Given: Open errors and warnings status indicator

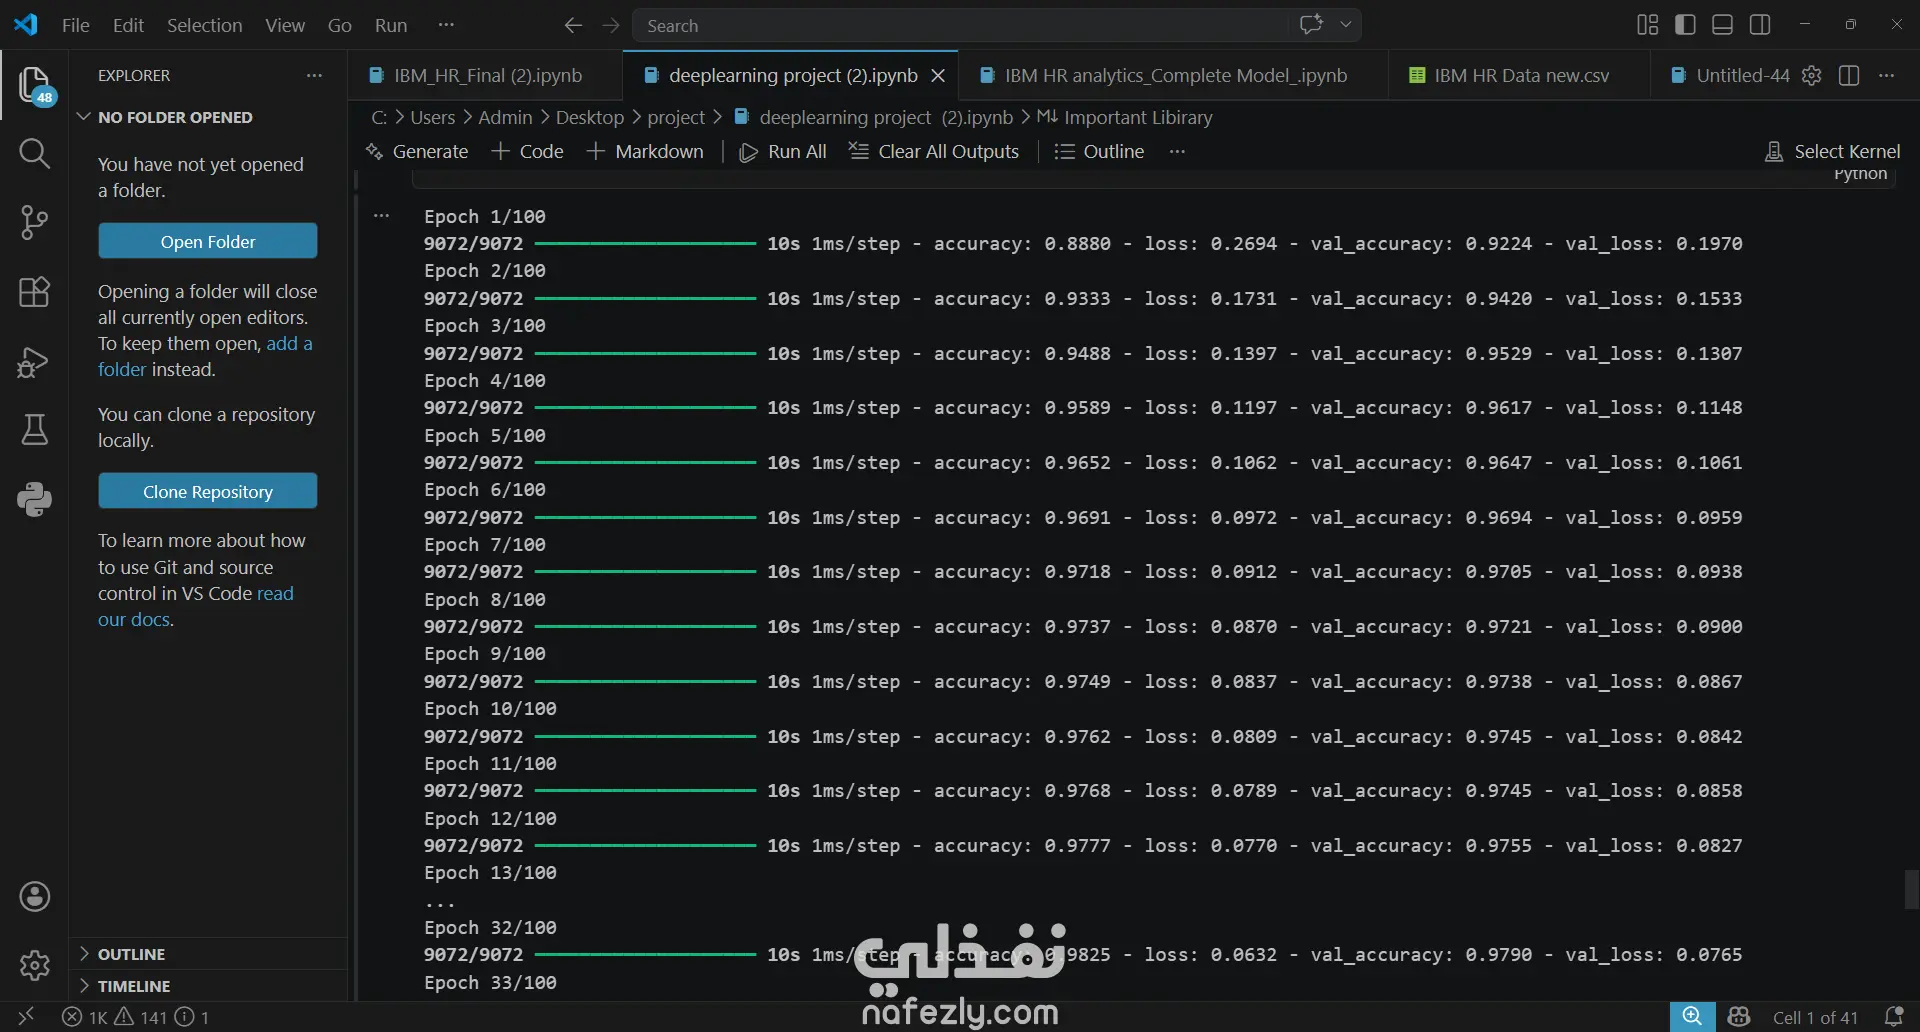Looking at the screenshot, I should point(136,1017).
